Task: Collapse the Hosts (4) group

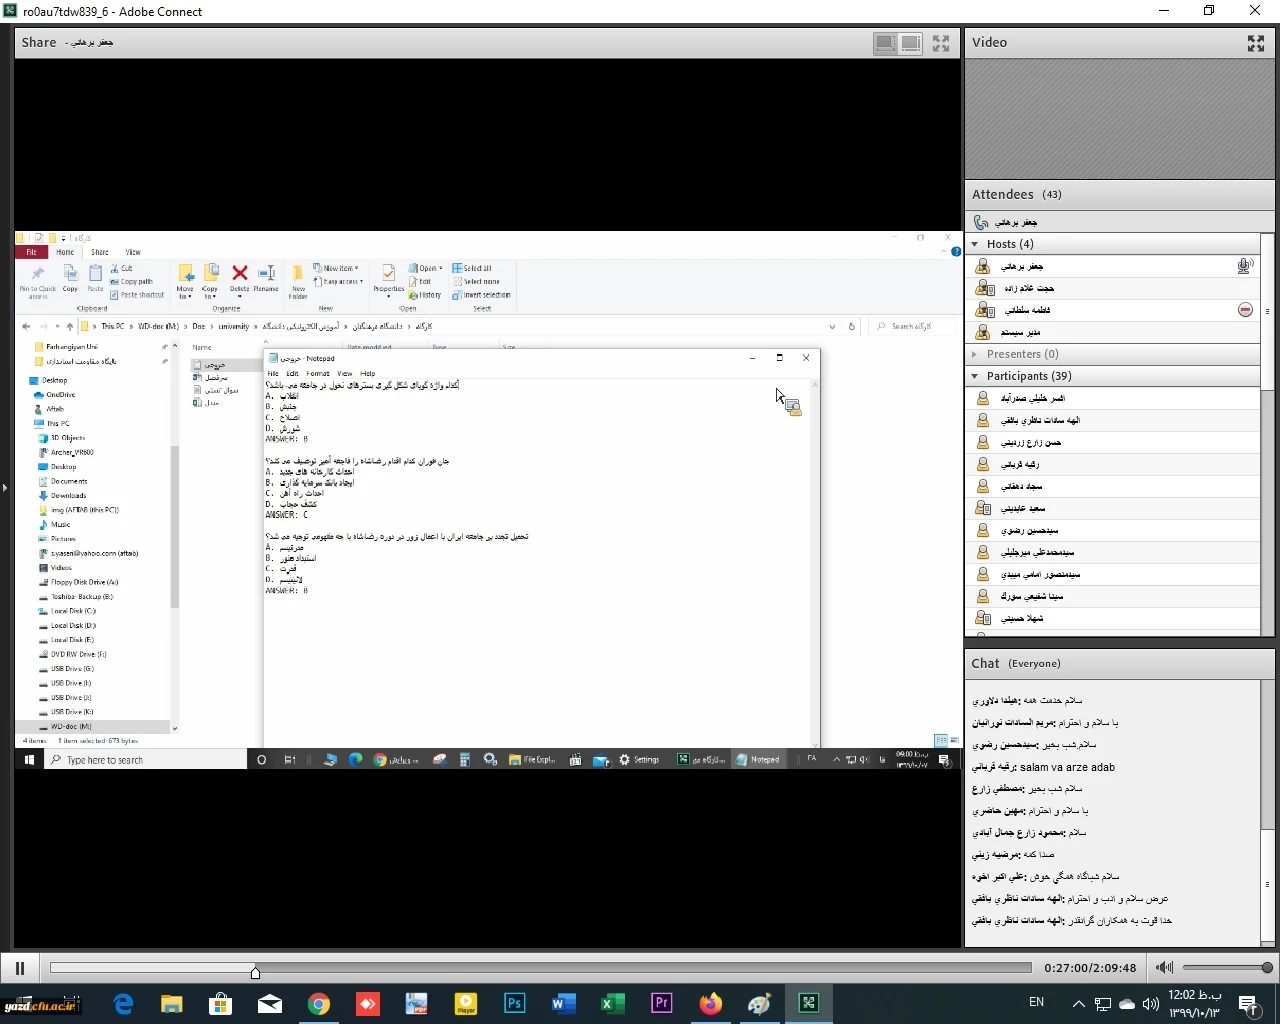Action: [x=975, y=244]
